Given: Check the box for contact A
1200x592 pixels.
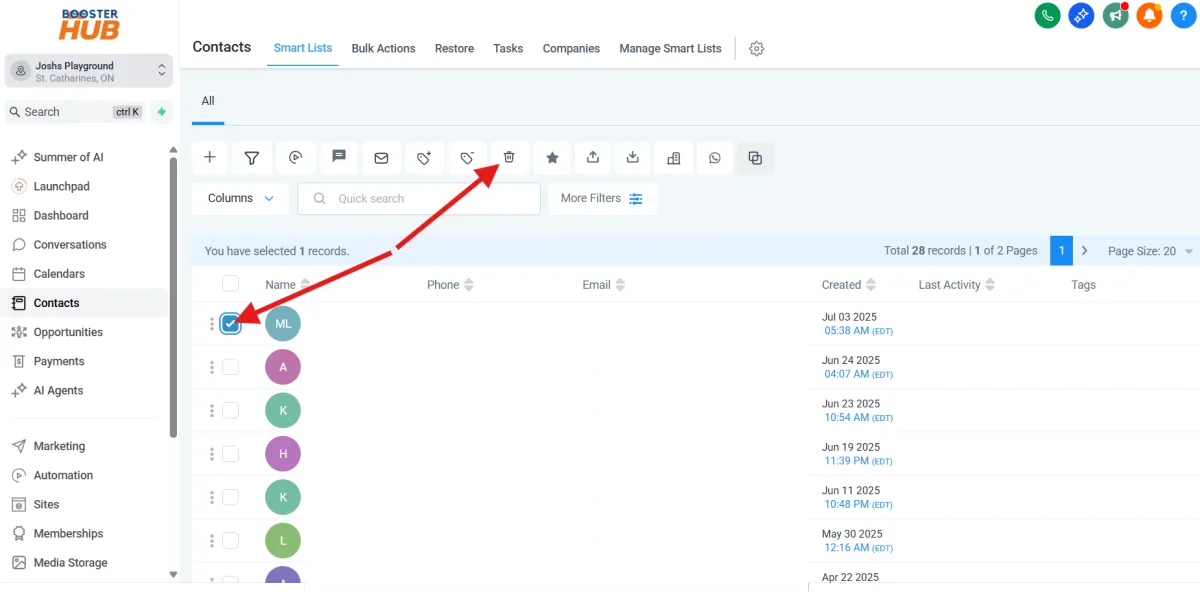Looking at the screenshot, I should click(x=230, y=367).
